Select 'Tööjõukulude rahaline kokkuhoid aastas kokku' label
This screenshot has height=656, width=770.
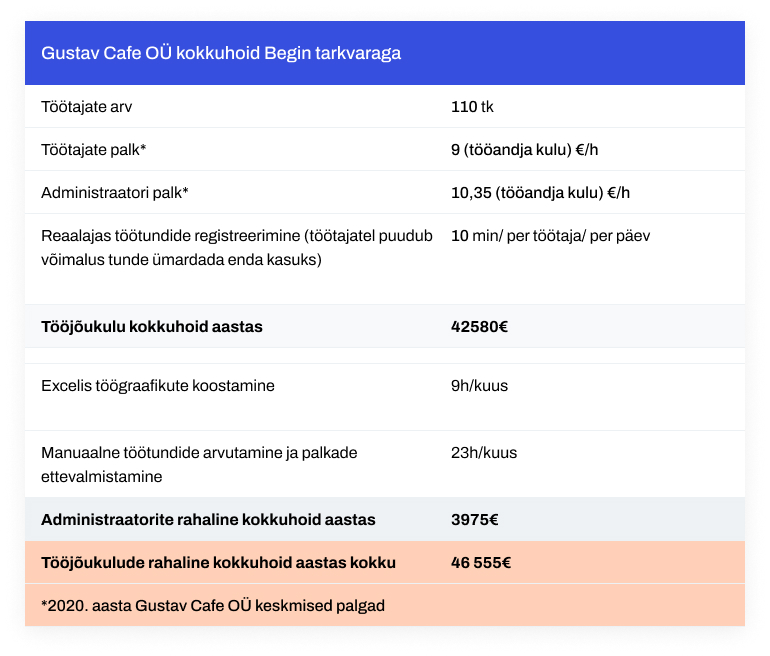point(219,562)
